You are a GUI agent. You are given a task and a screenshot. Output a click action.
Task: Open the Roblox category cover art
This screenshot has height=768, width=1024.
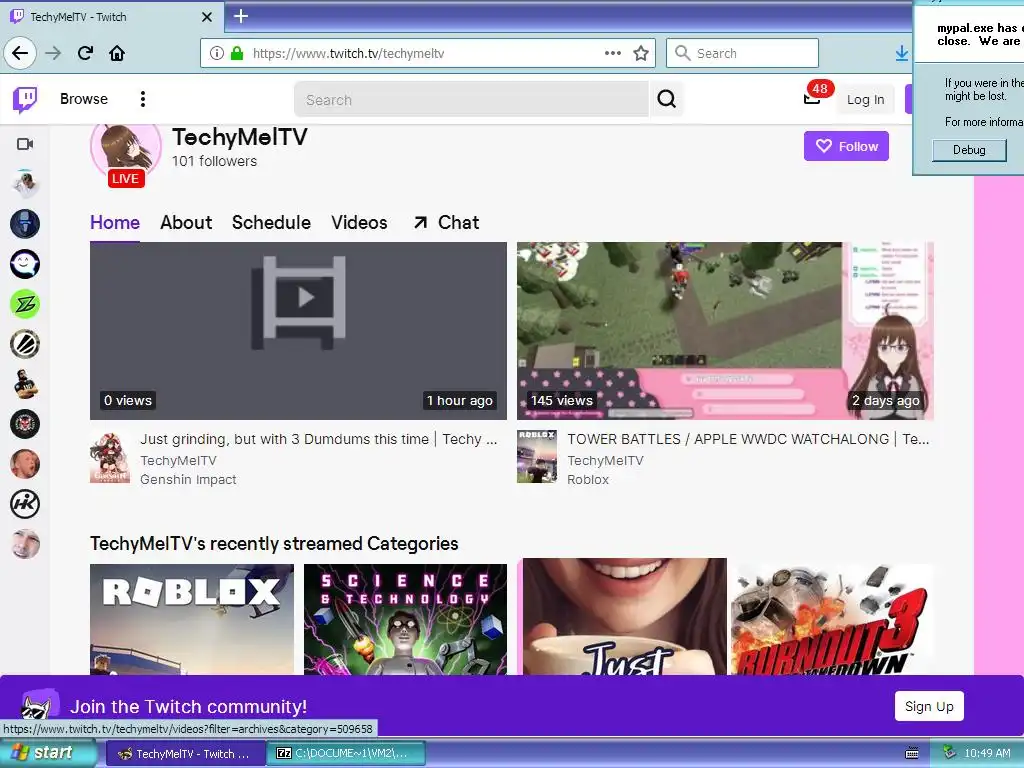pos(192,619)
